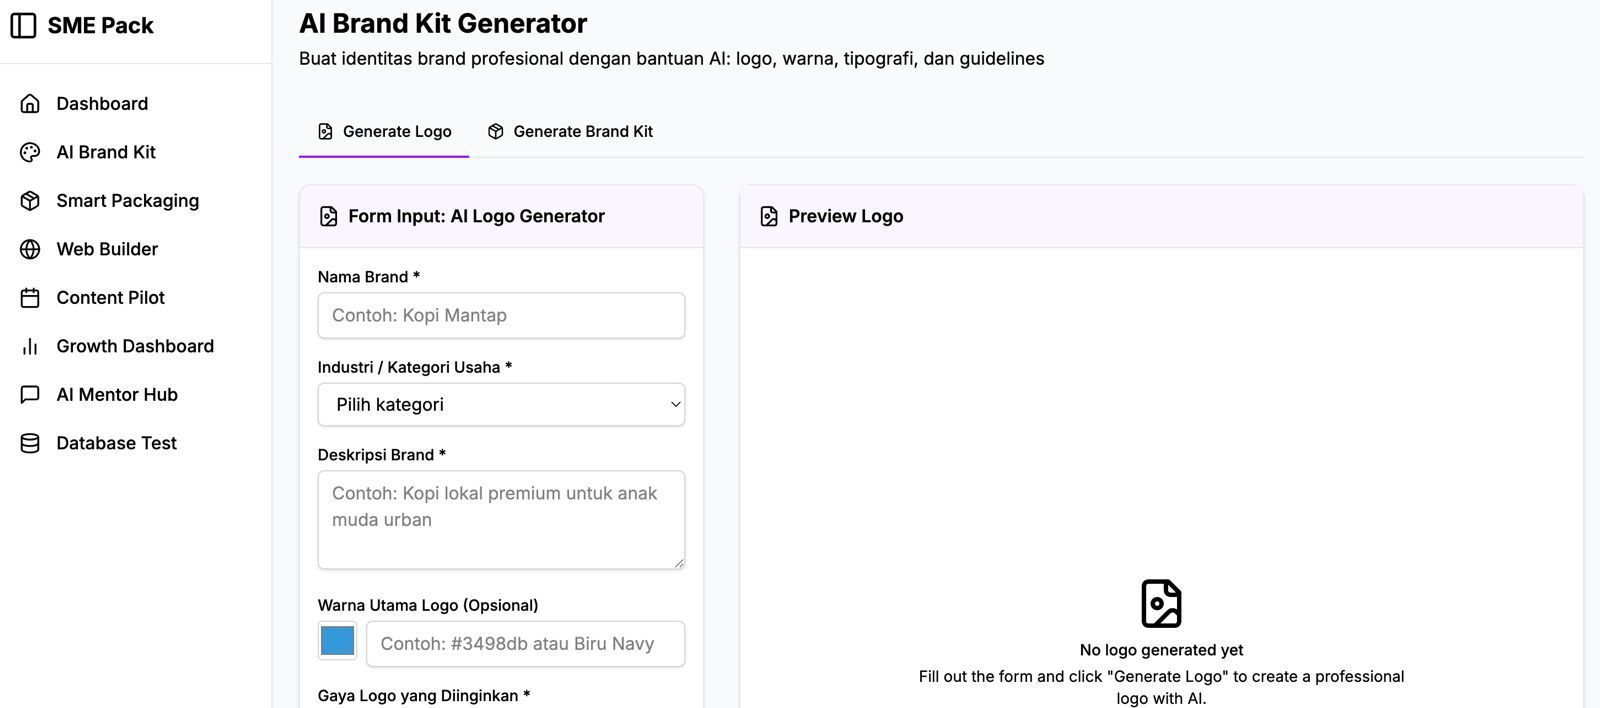Click the AI Brand Kit palette icon
This screenshot has height=708, width=1600.
(x=30, y=152)
